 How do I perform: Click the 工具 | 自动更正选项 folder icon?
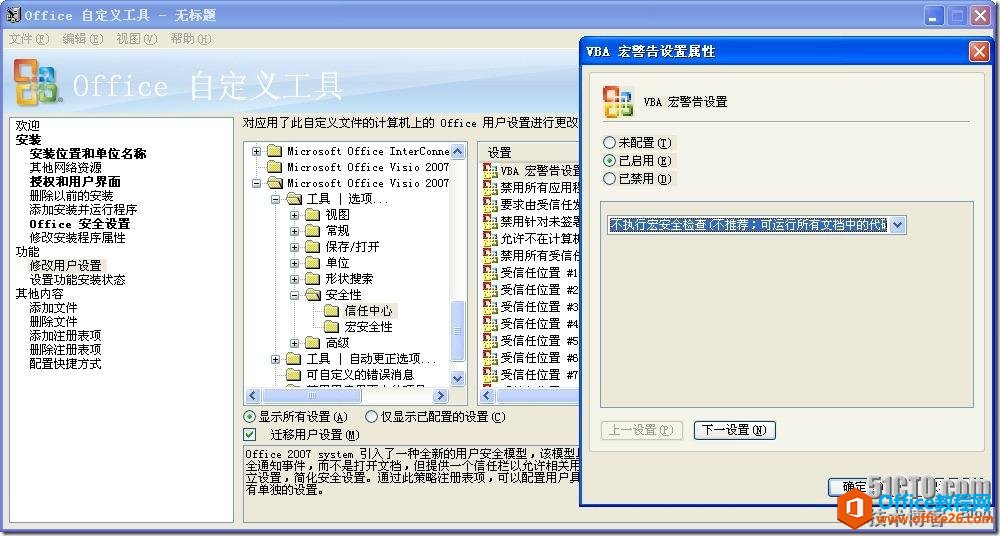293,359
